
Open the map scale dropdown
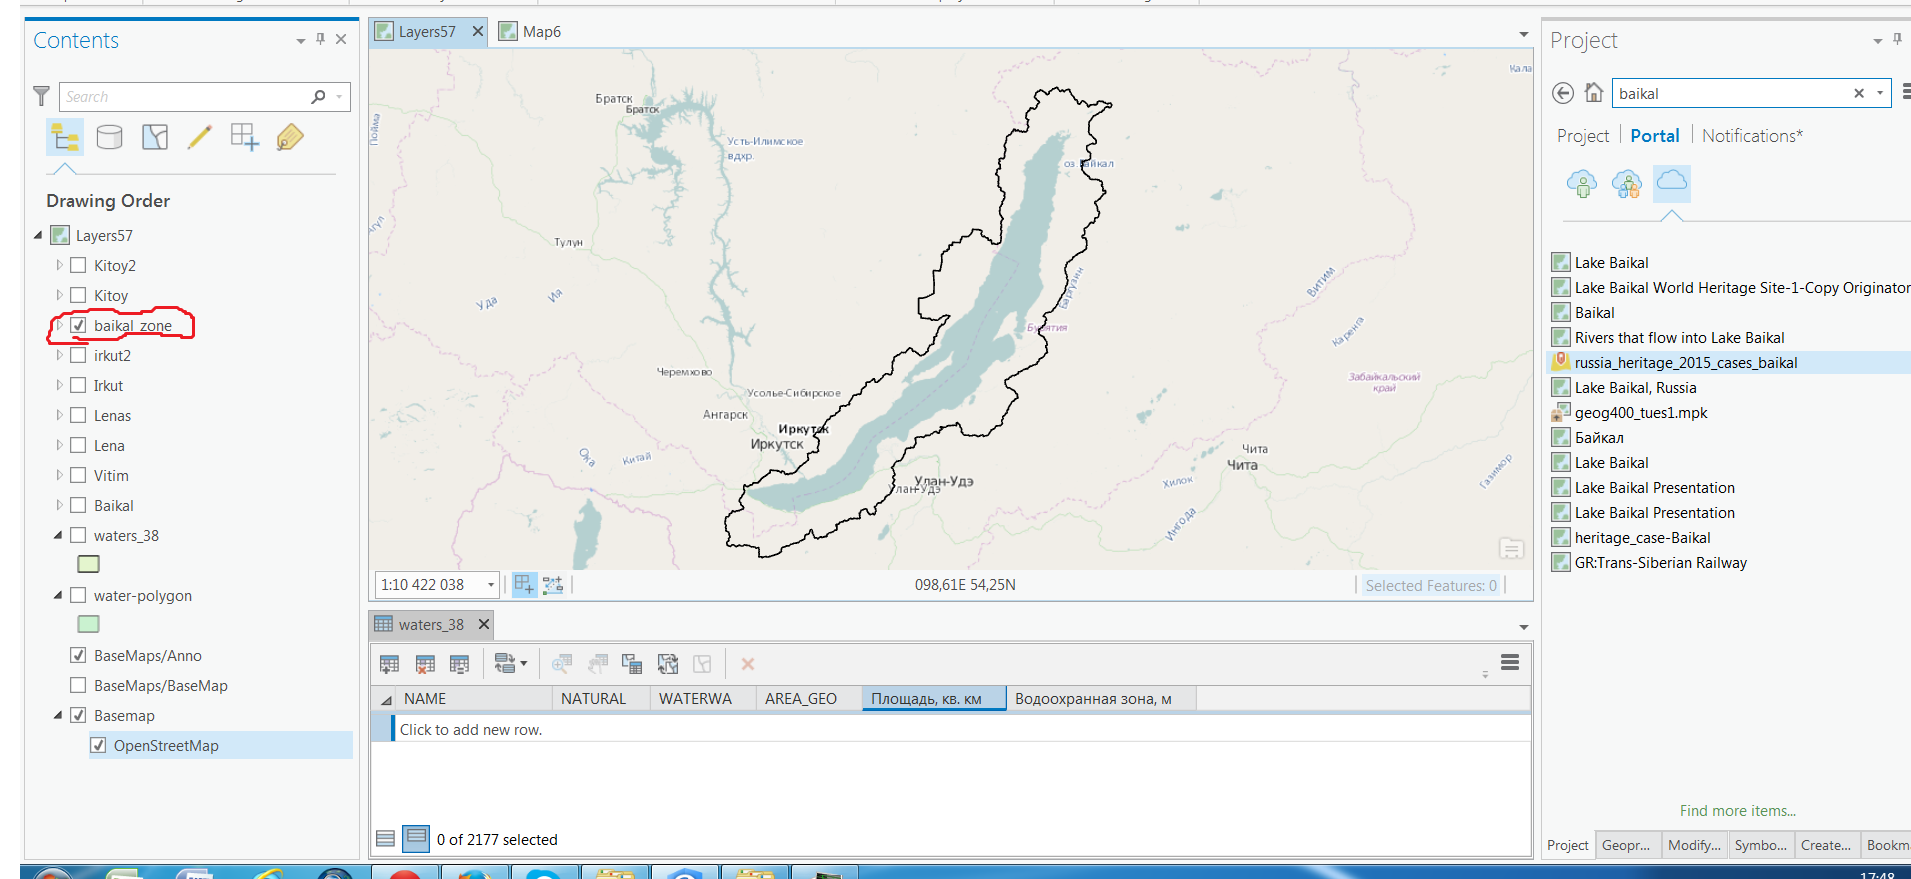click(490, 585)
